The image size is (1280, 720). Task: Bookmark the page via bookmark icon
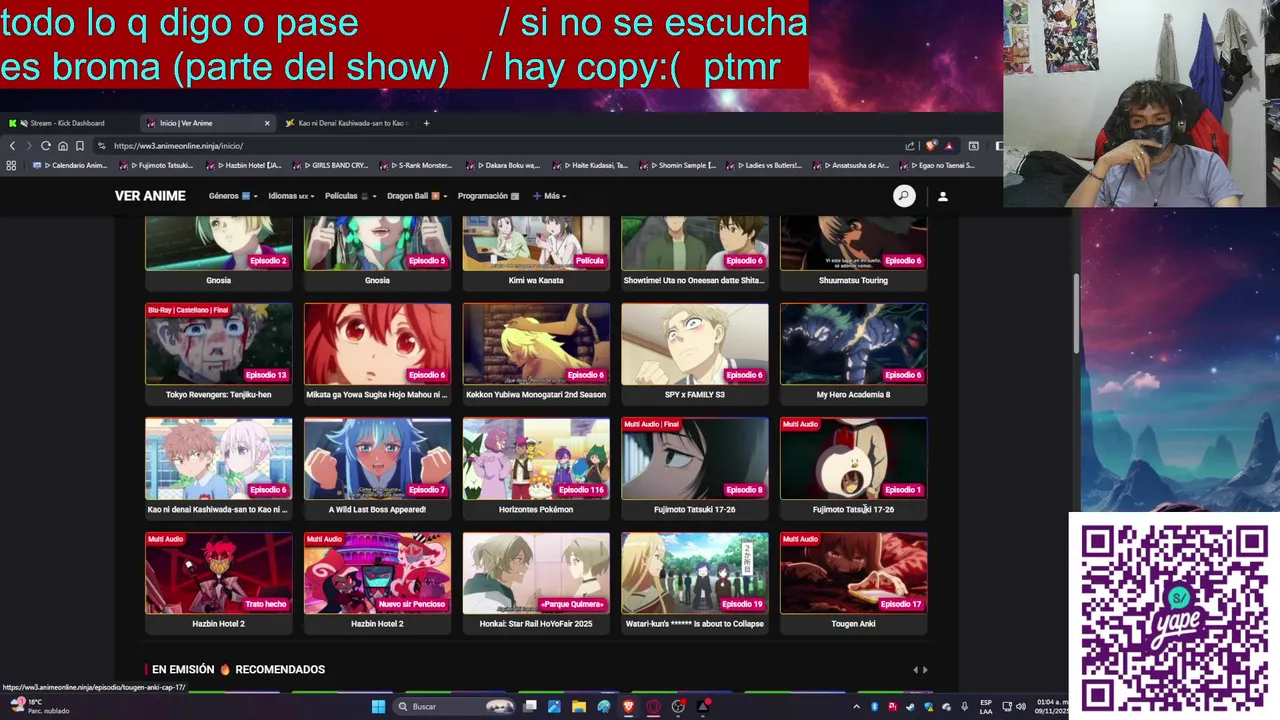tap(80, 146)
